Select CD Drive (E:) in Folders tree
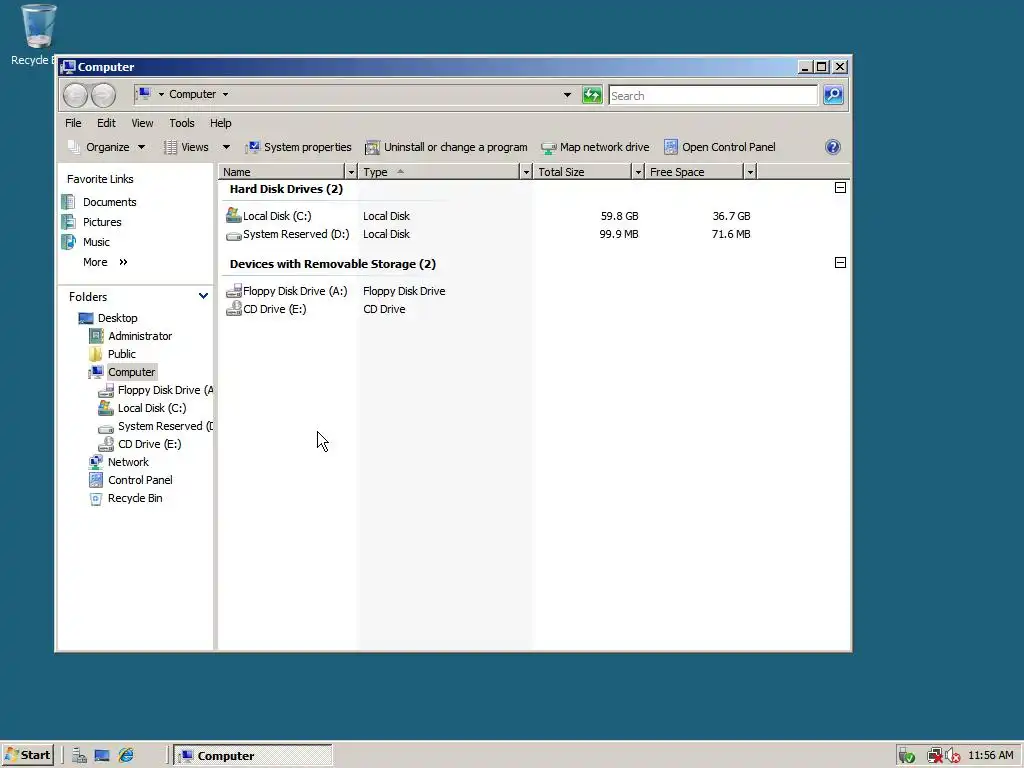The image size is (1024, 768). click(149, 444)
